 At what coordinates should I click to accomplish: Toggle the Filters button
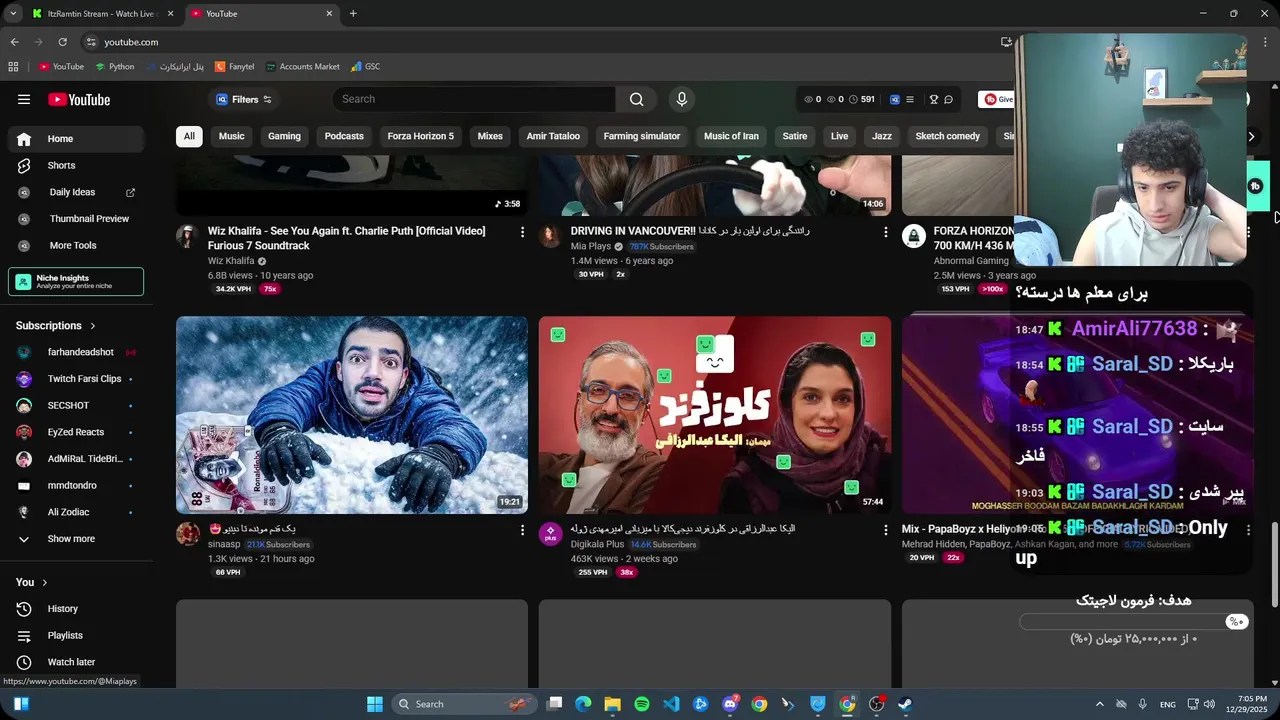pyautogui.click(x=244, y=99)
